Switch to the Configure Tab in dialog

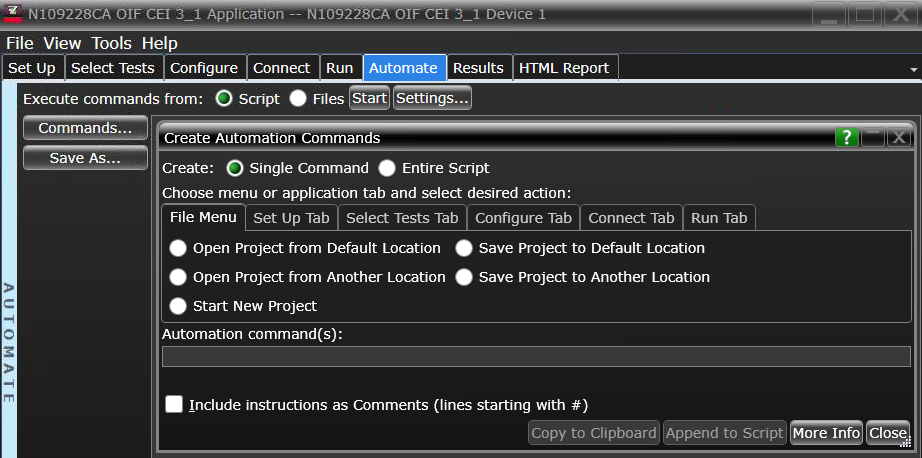tap(523, 218)
